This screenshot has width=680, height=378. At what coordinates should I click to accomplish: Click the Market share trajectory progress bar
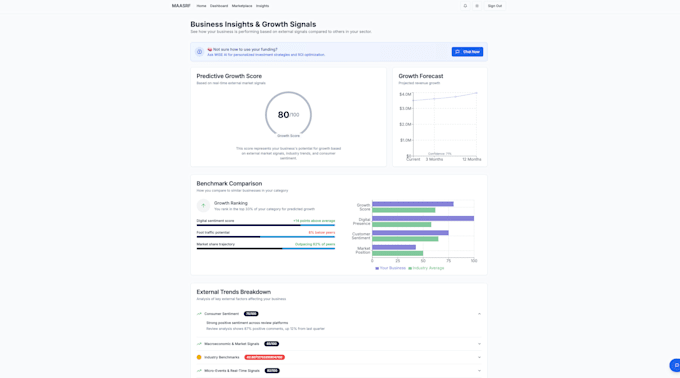pyautogui.click(x=266, y=249)
